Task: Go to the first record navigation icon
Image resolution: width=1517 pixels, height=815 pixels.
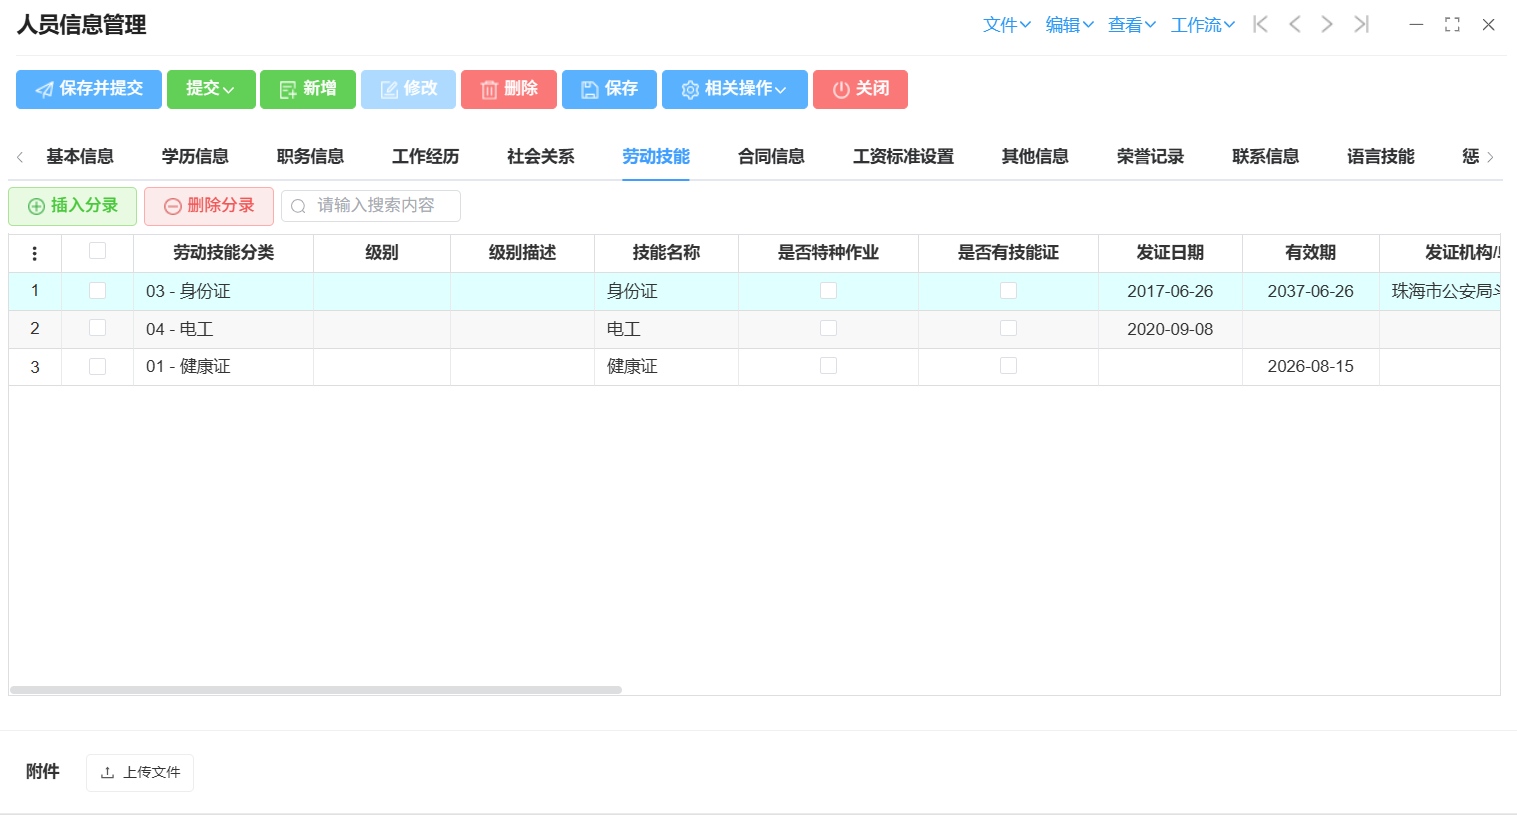Action: point(1260,24)
